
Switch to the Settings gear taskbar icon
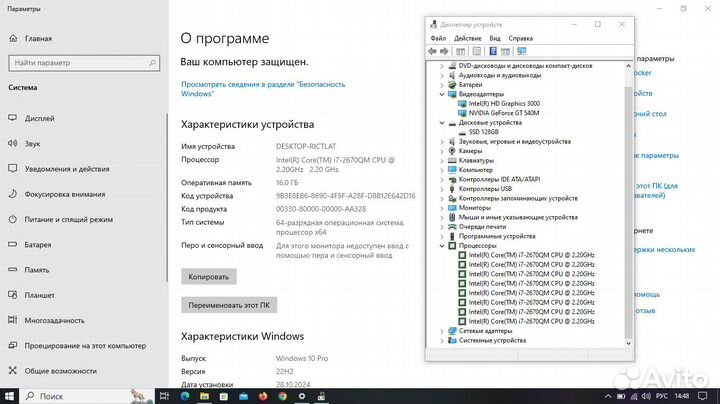302,396
